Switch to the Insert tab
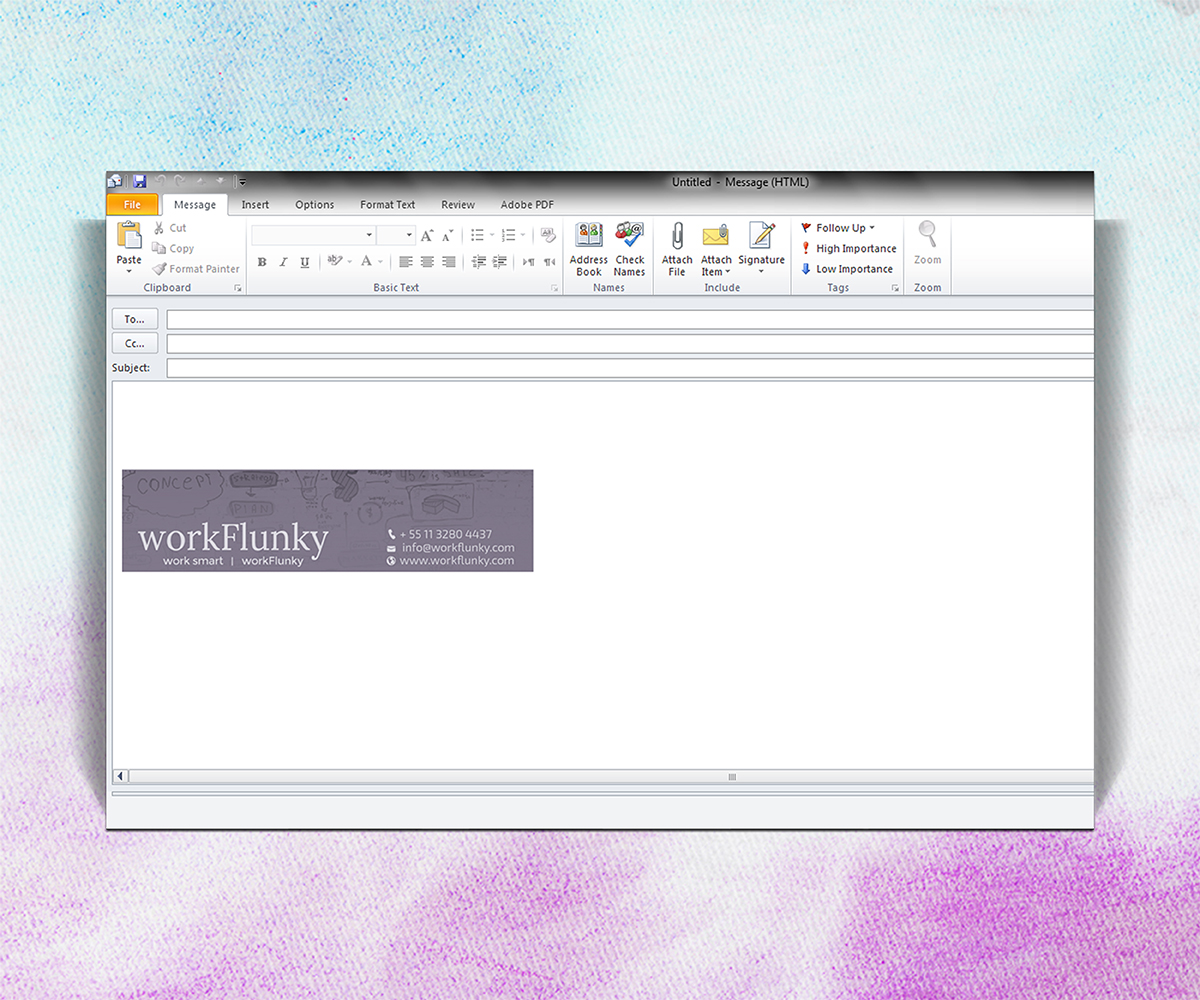1200x1000 pixels. tap(255, 205)
